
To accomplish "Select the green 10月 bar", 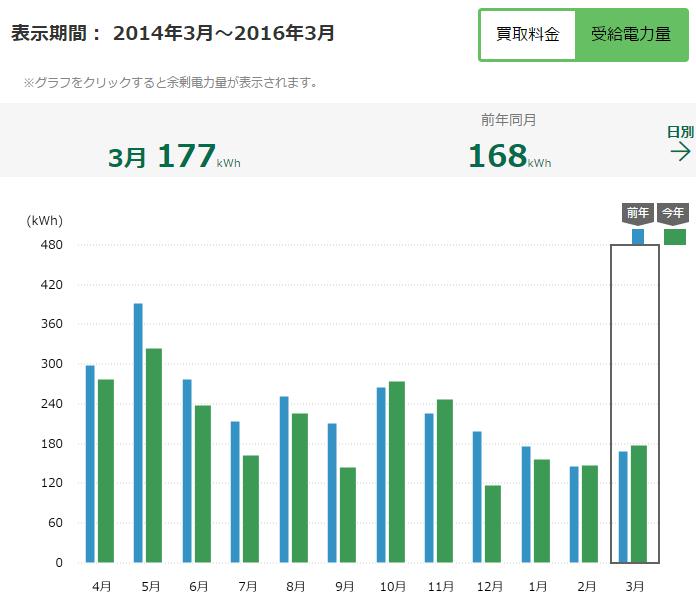I will tap(396, 471).
